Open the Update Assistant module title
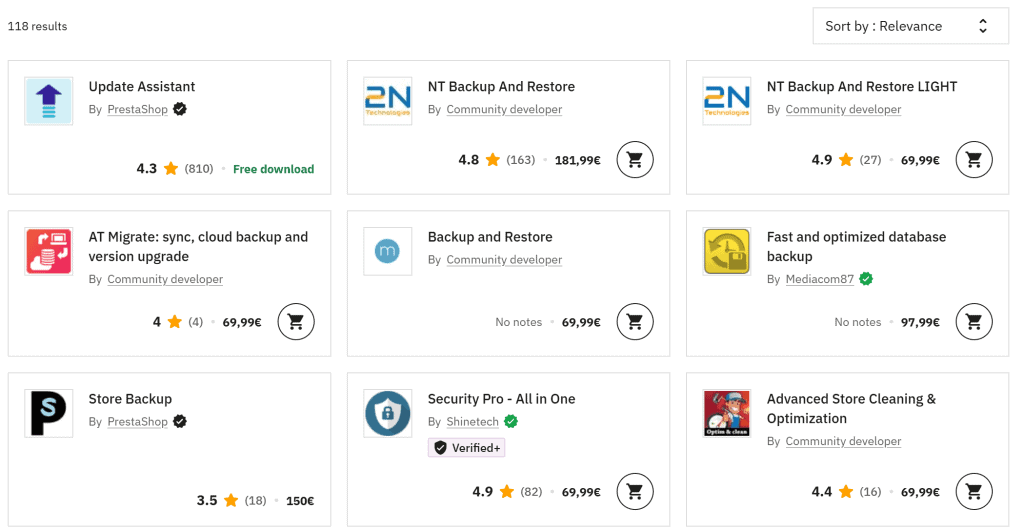 click(x=142, y=86)
